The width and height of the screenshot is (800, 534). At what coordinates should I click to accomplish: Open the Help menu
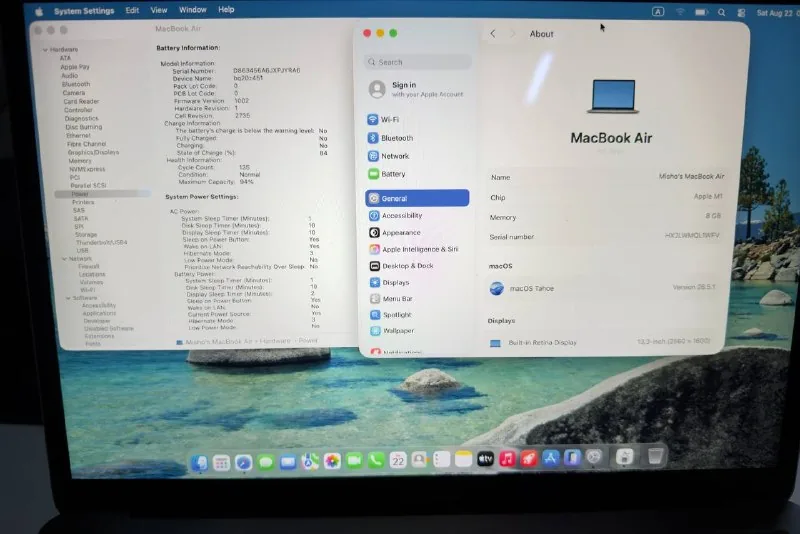click(226, 10)
